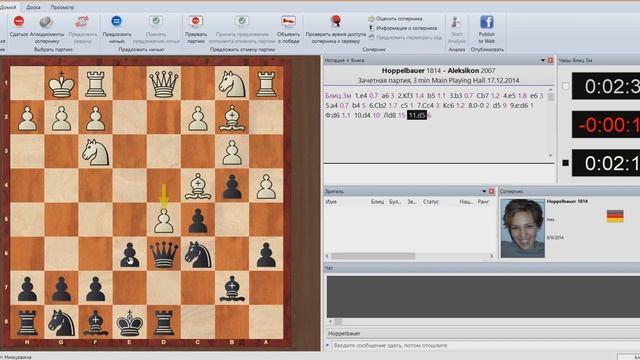Viewport: 640px width, 360px height.
Task: Sort spectators by the Нац. column
Action: click(x=466, y=202)
